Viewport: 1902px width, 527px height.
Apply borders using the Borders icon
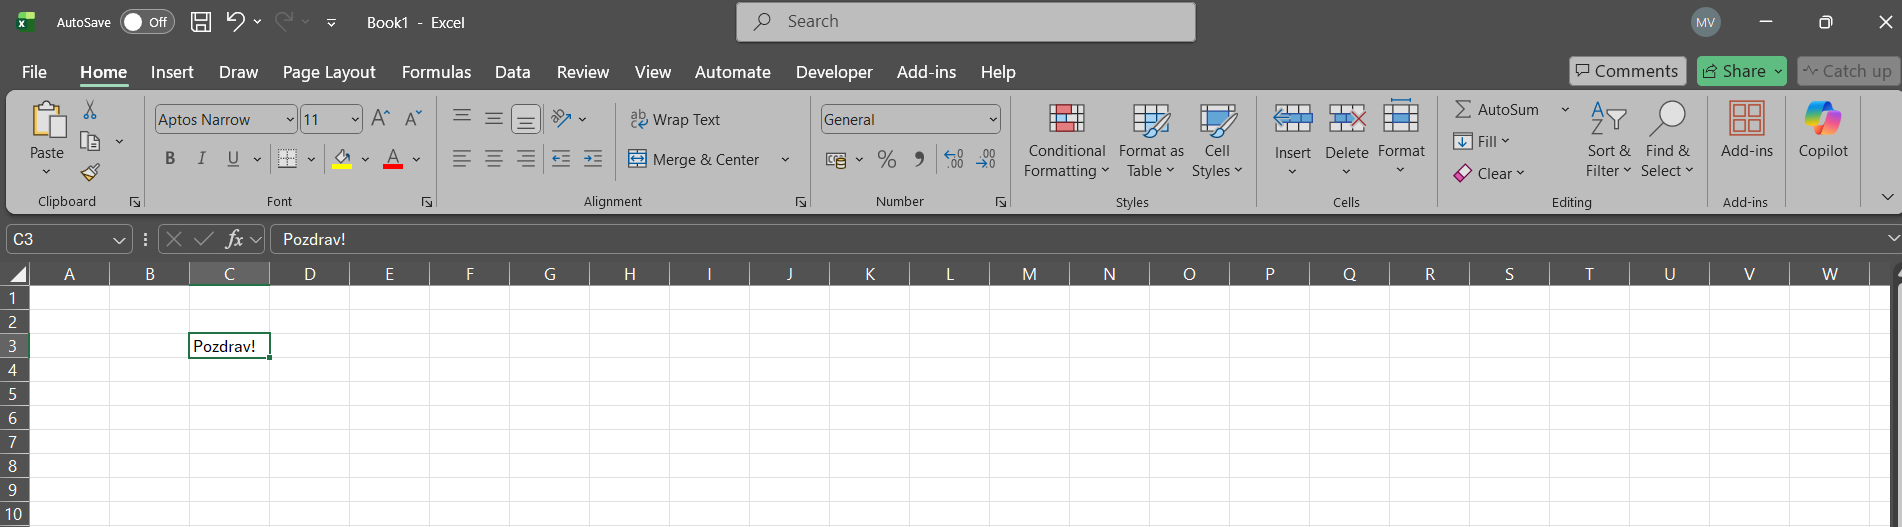(287, 159)
